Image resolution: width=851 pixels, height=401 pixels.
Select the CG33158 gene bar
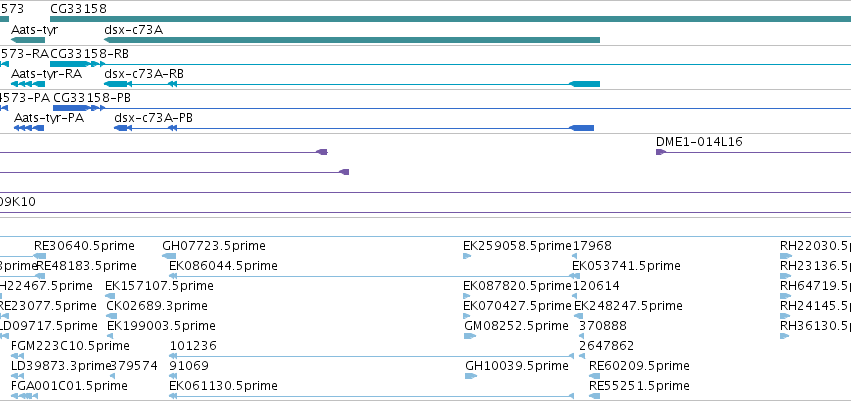[450, 19]
